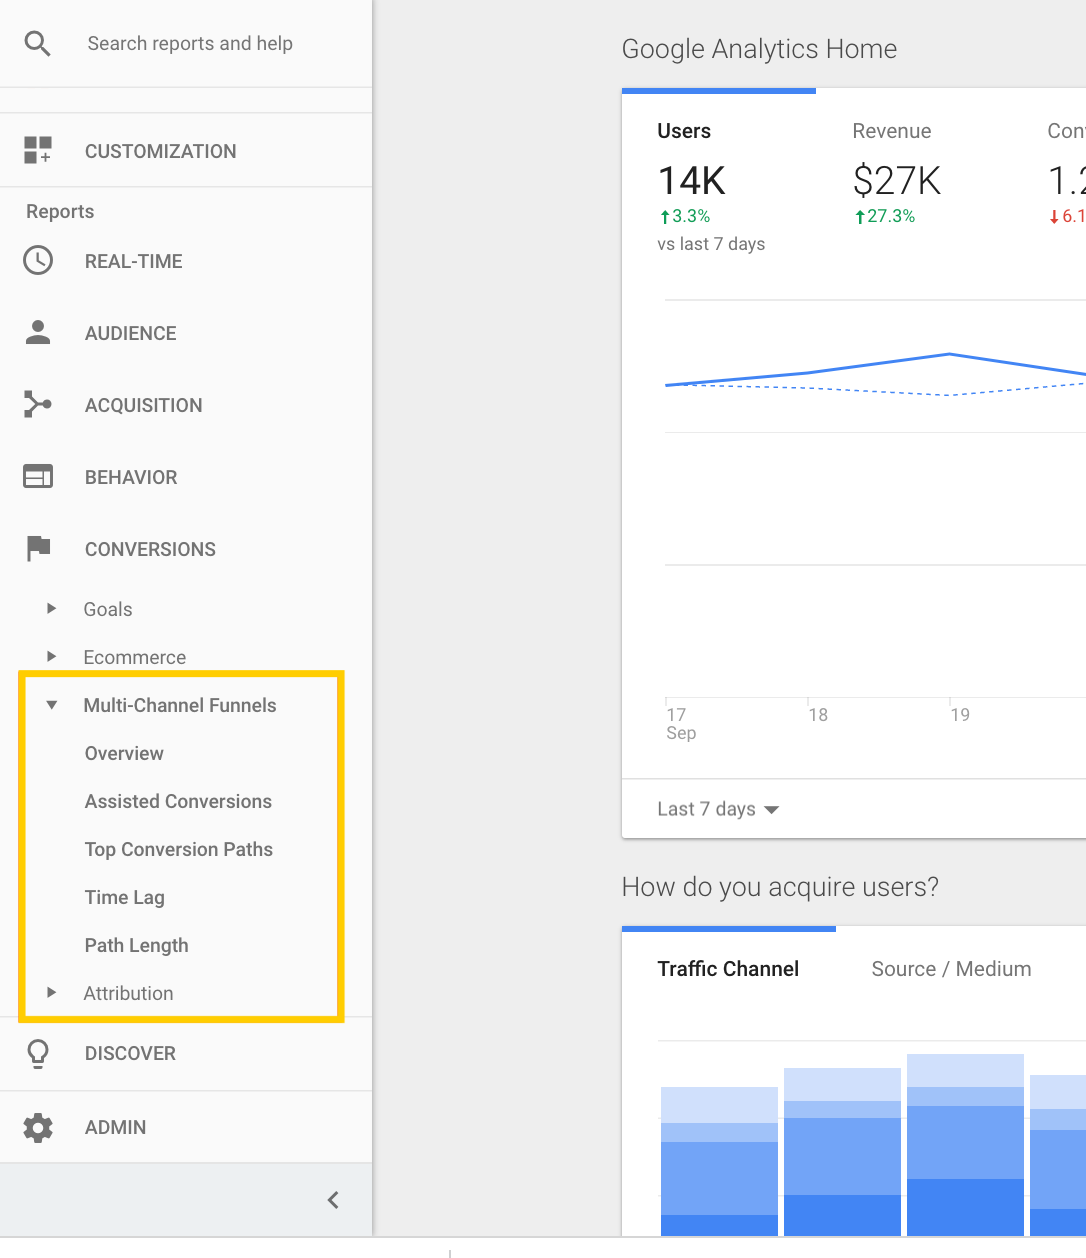Click the Real-Time clock icon
1086x1258 pixels.
click(x=38, y=260)
